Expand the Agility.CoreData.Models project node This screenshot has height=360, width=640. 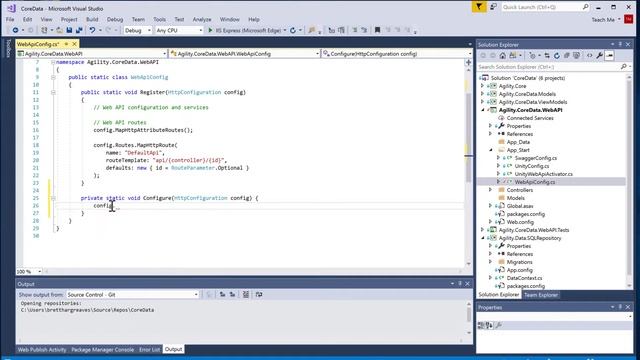point(482,94)
